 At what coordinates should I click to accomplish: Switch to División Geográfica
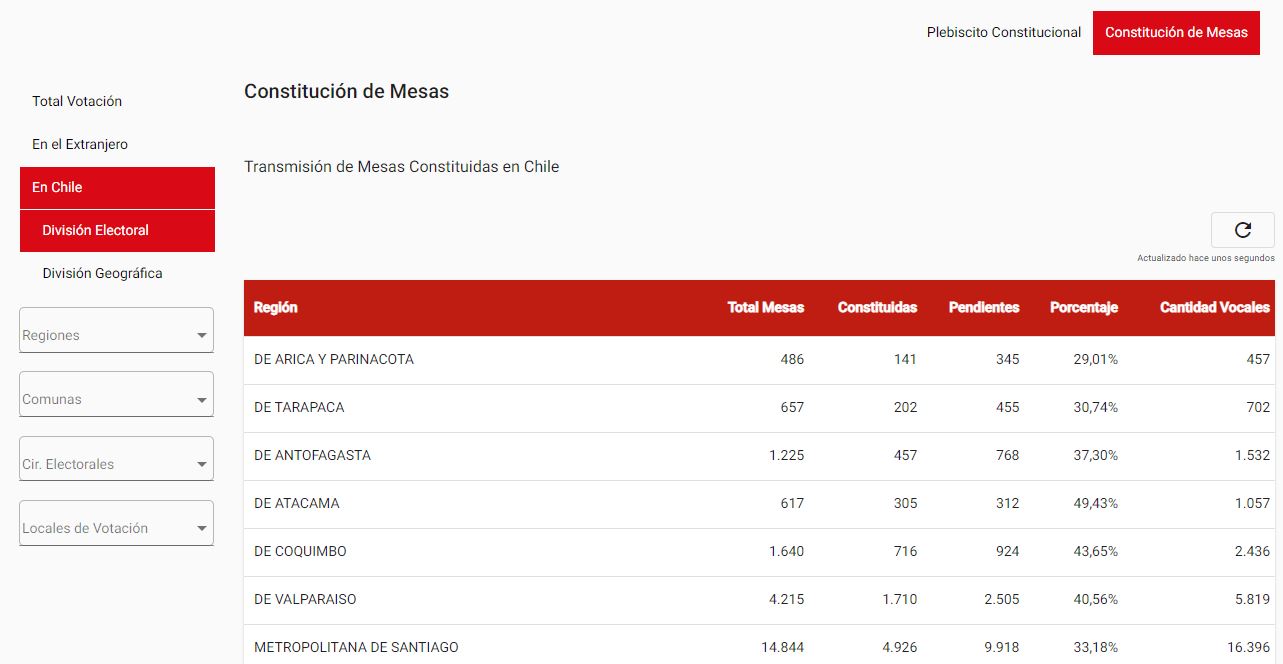pos(102,273)
